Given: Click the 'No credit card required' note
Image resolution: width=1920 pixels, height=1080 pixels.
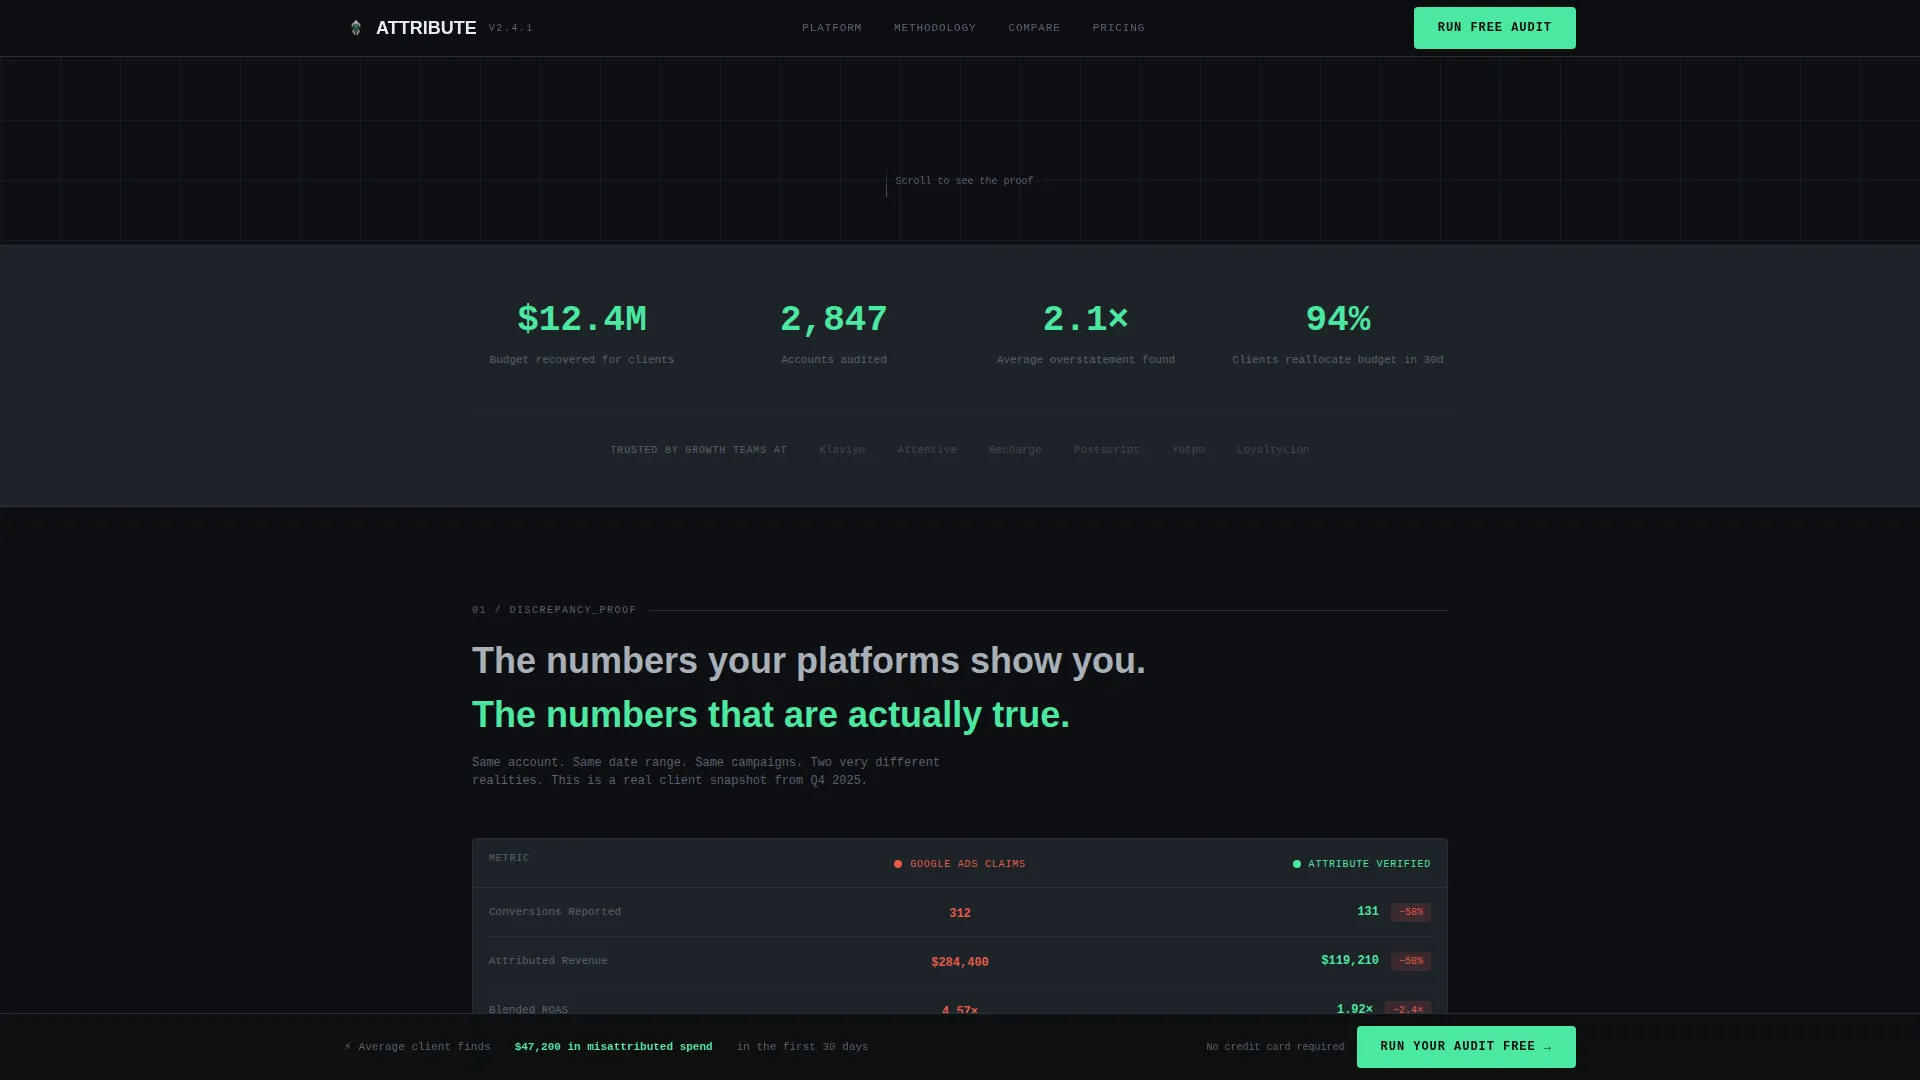Looking at the screenshot, I should tap(1275, 1047).
